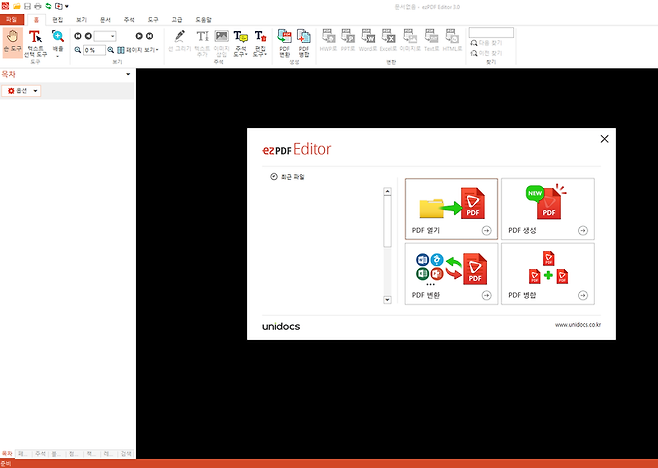Switch to the 도움말 ribbon tab
This screenshot has width=658, height=468.
[205, 19]
